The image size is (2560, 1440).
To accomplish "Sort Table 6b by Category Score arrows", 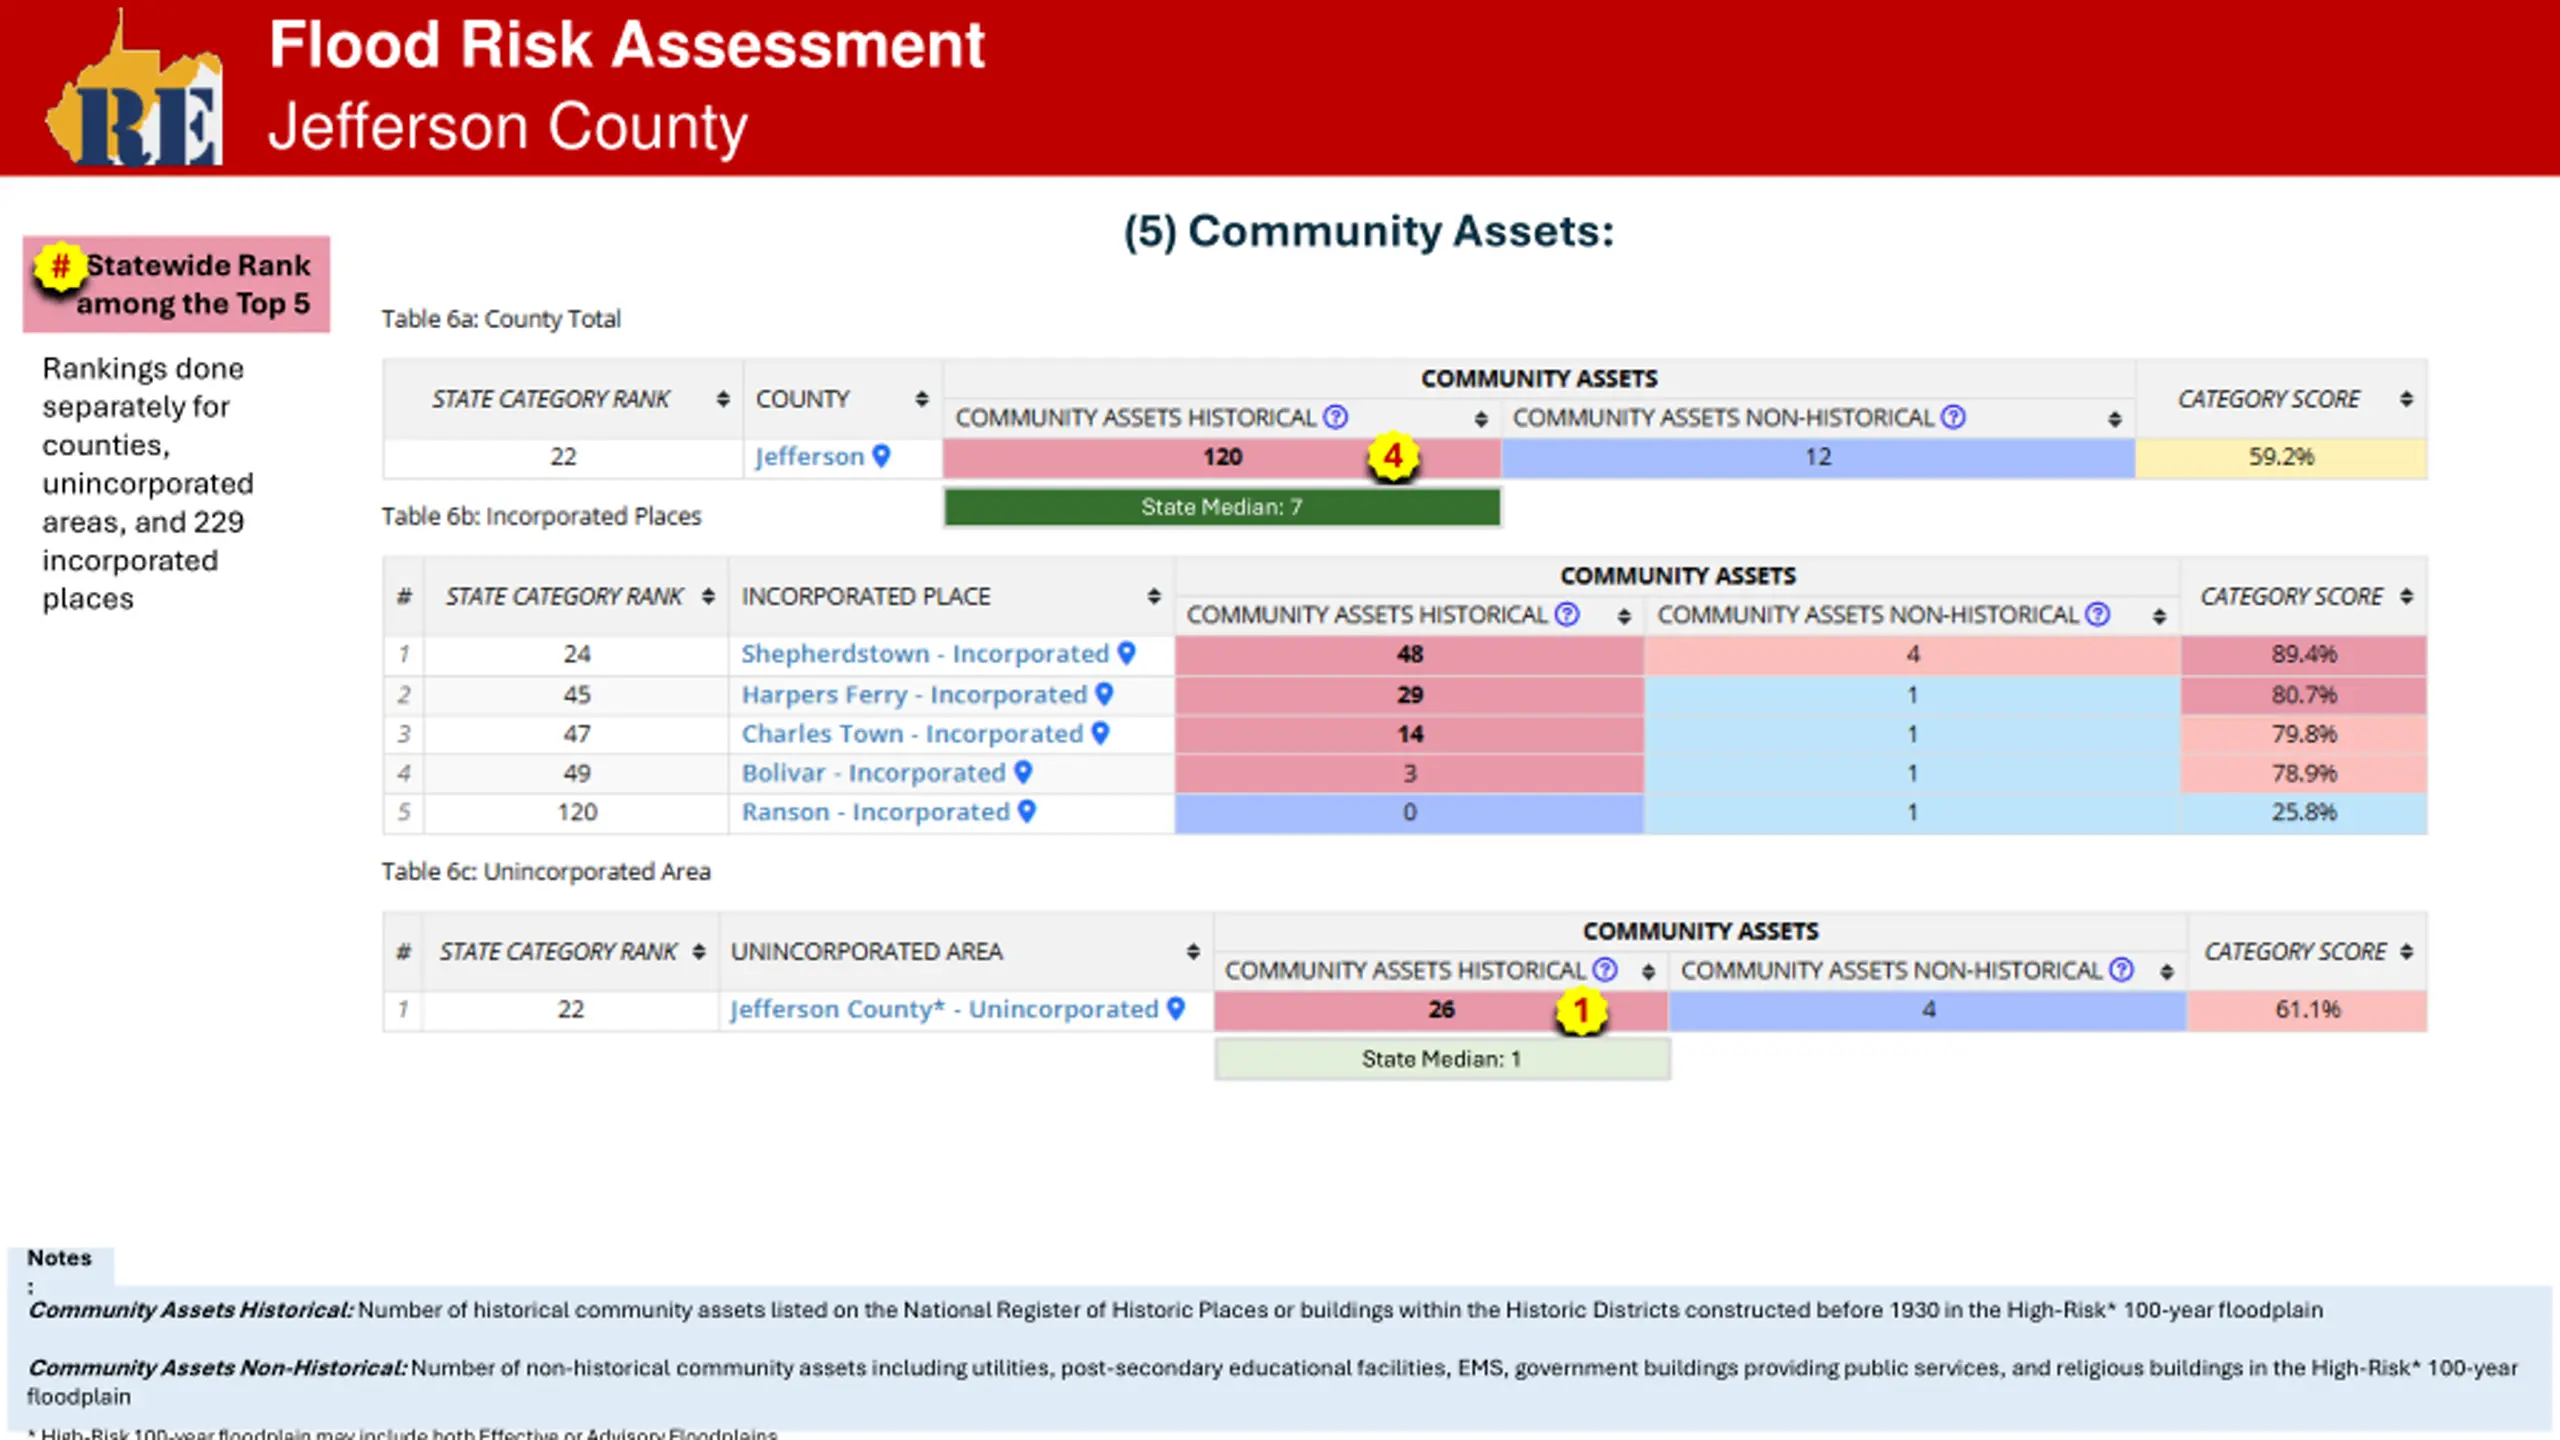I will pos(2406,596).
